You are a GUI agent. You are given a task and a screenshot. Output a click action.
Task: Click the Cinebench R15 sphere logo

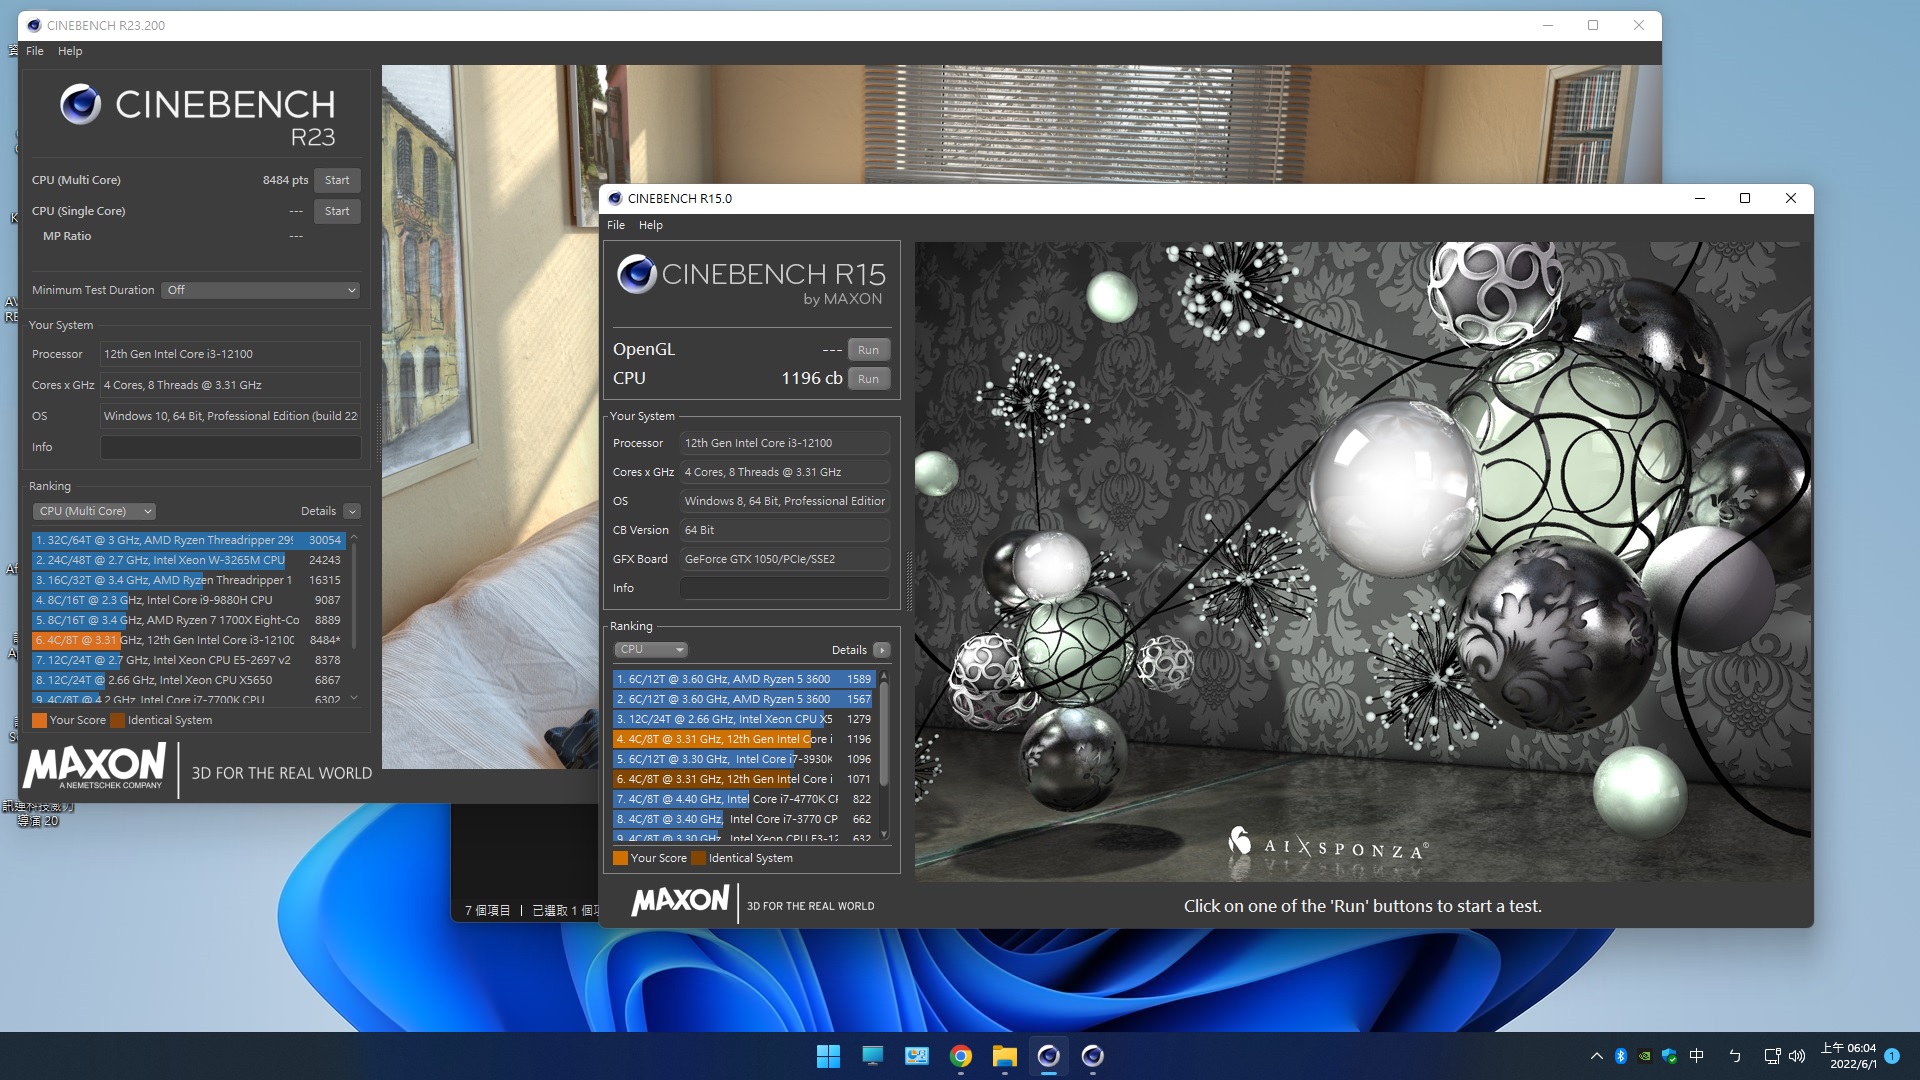click(x=636, y=273)
